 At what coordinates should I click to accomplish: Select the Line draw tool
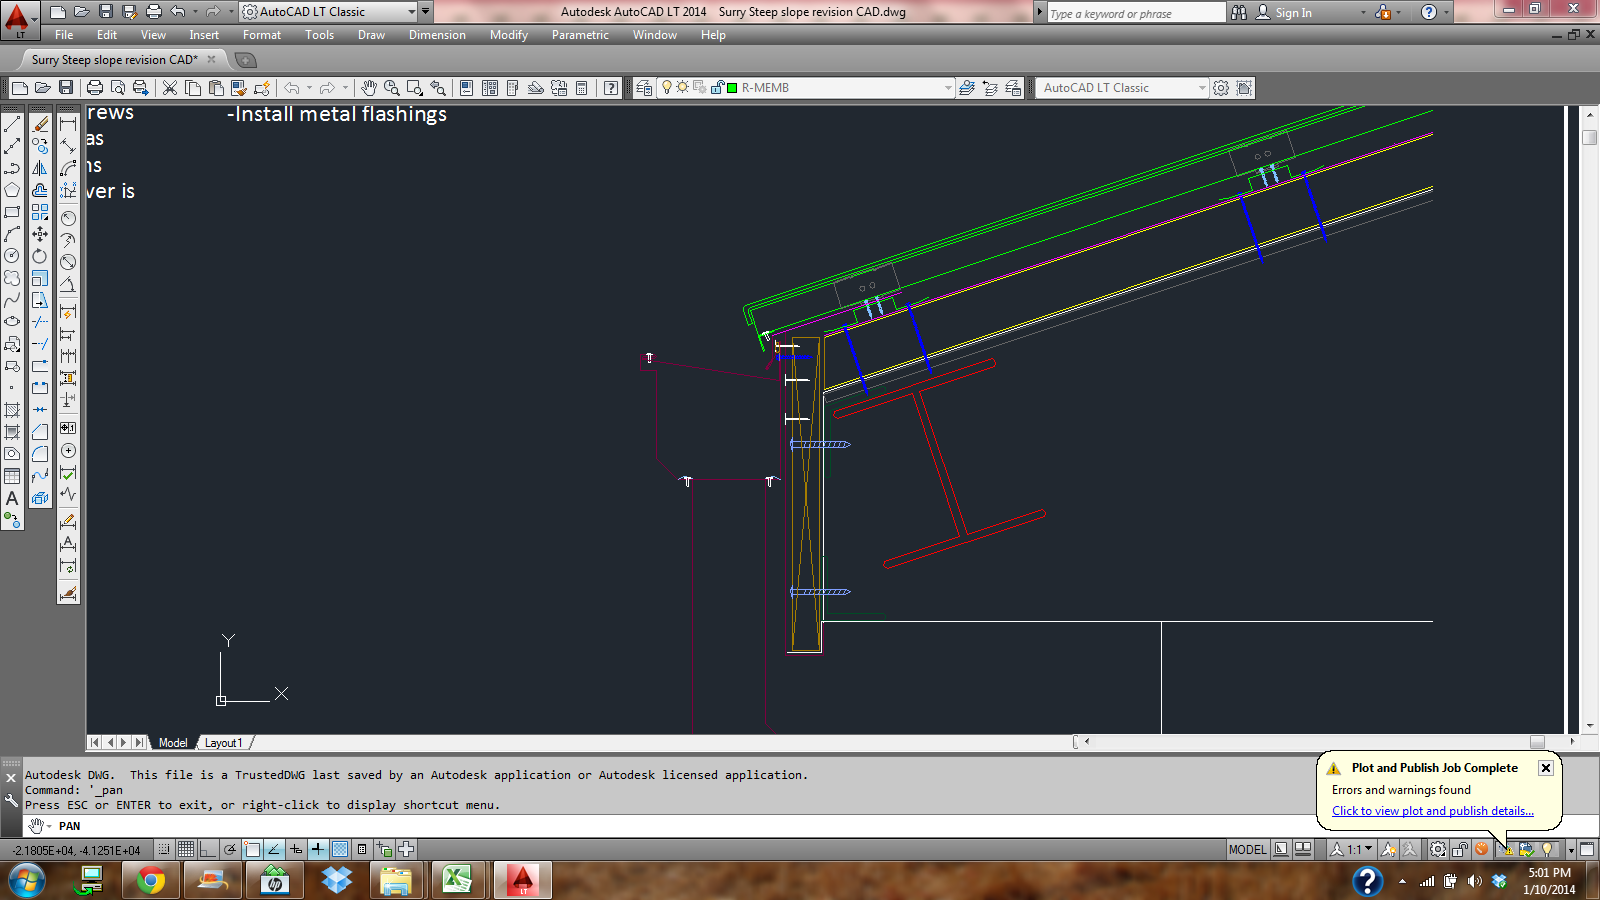(x=12, y=124)
